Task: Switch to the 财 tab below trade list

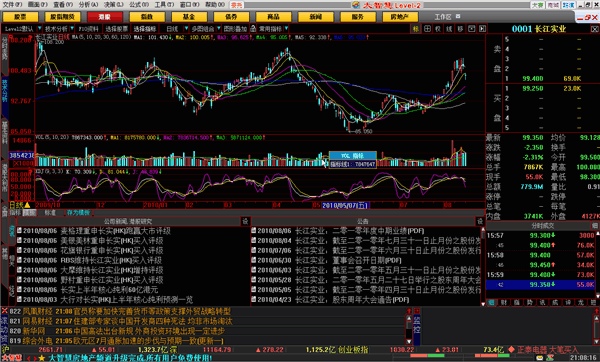Action: point(504,302)
